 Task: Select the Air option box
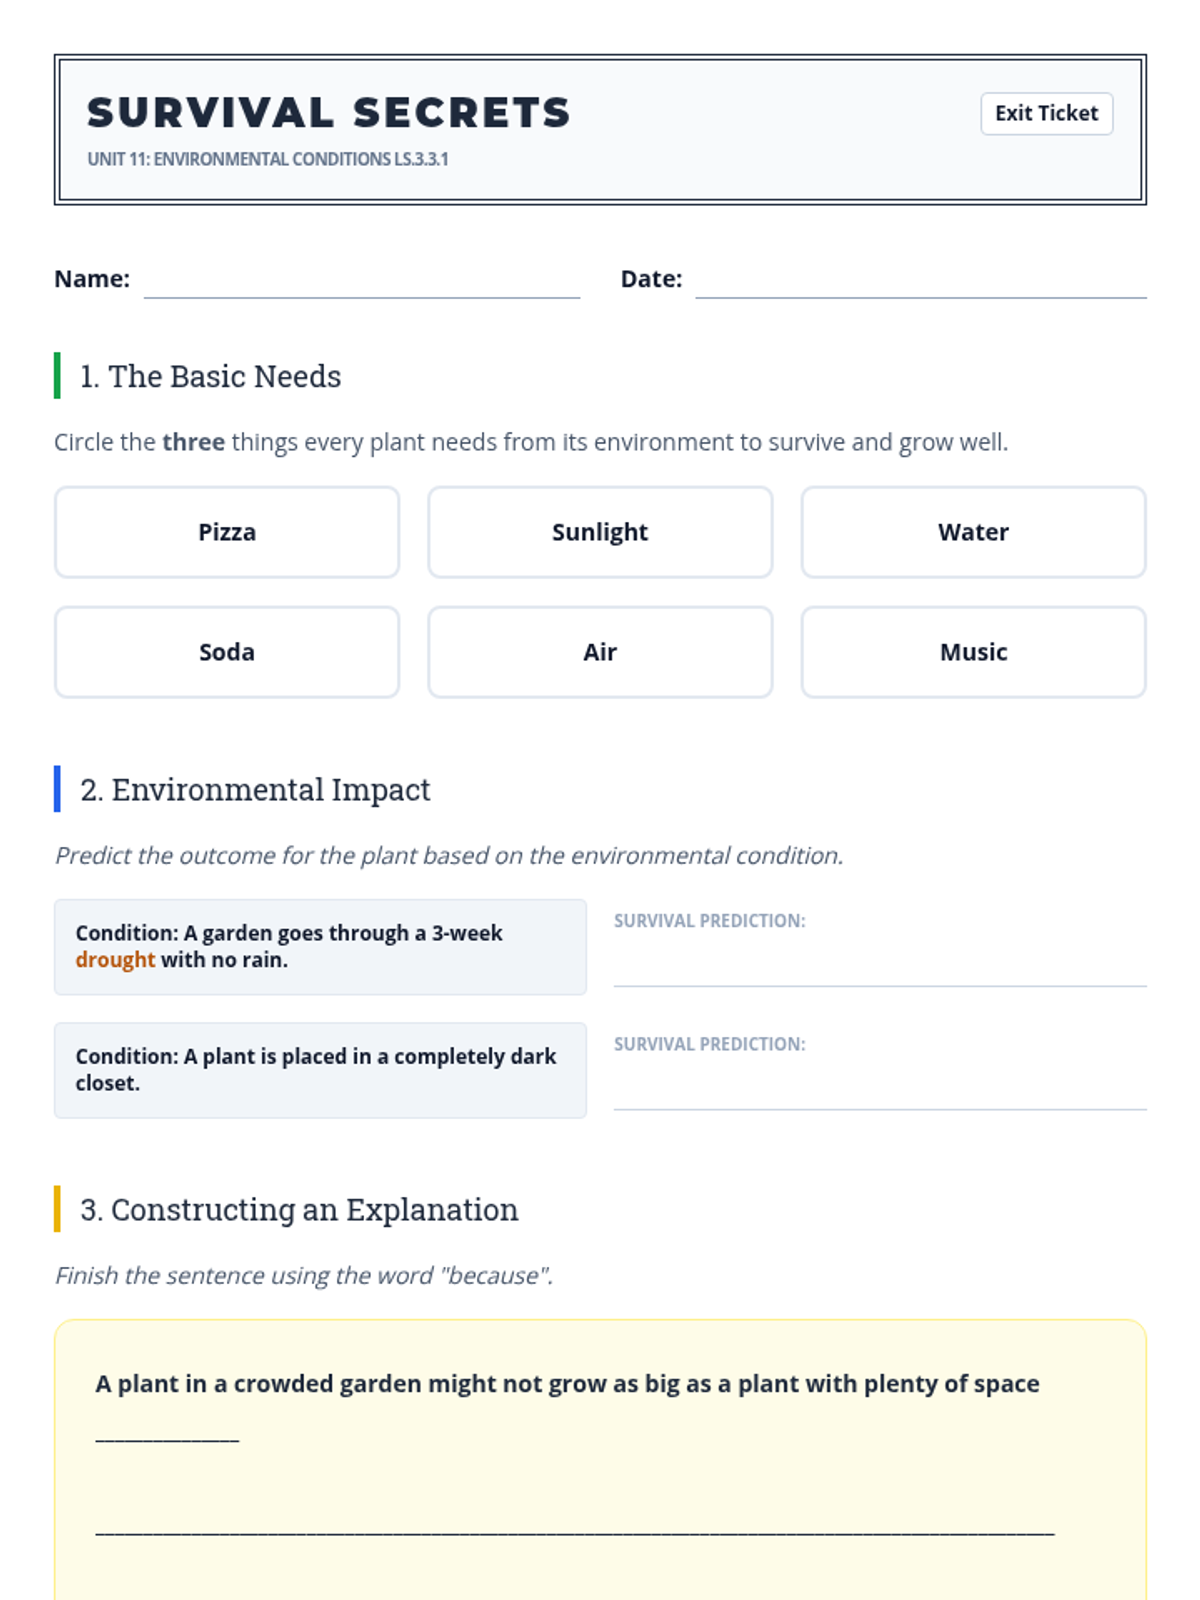coord(600,652)
